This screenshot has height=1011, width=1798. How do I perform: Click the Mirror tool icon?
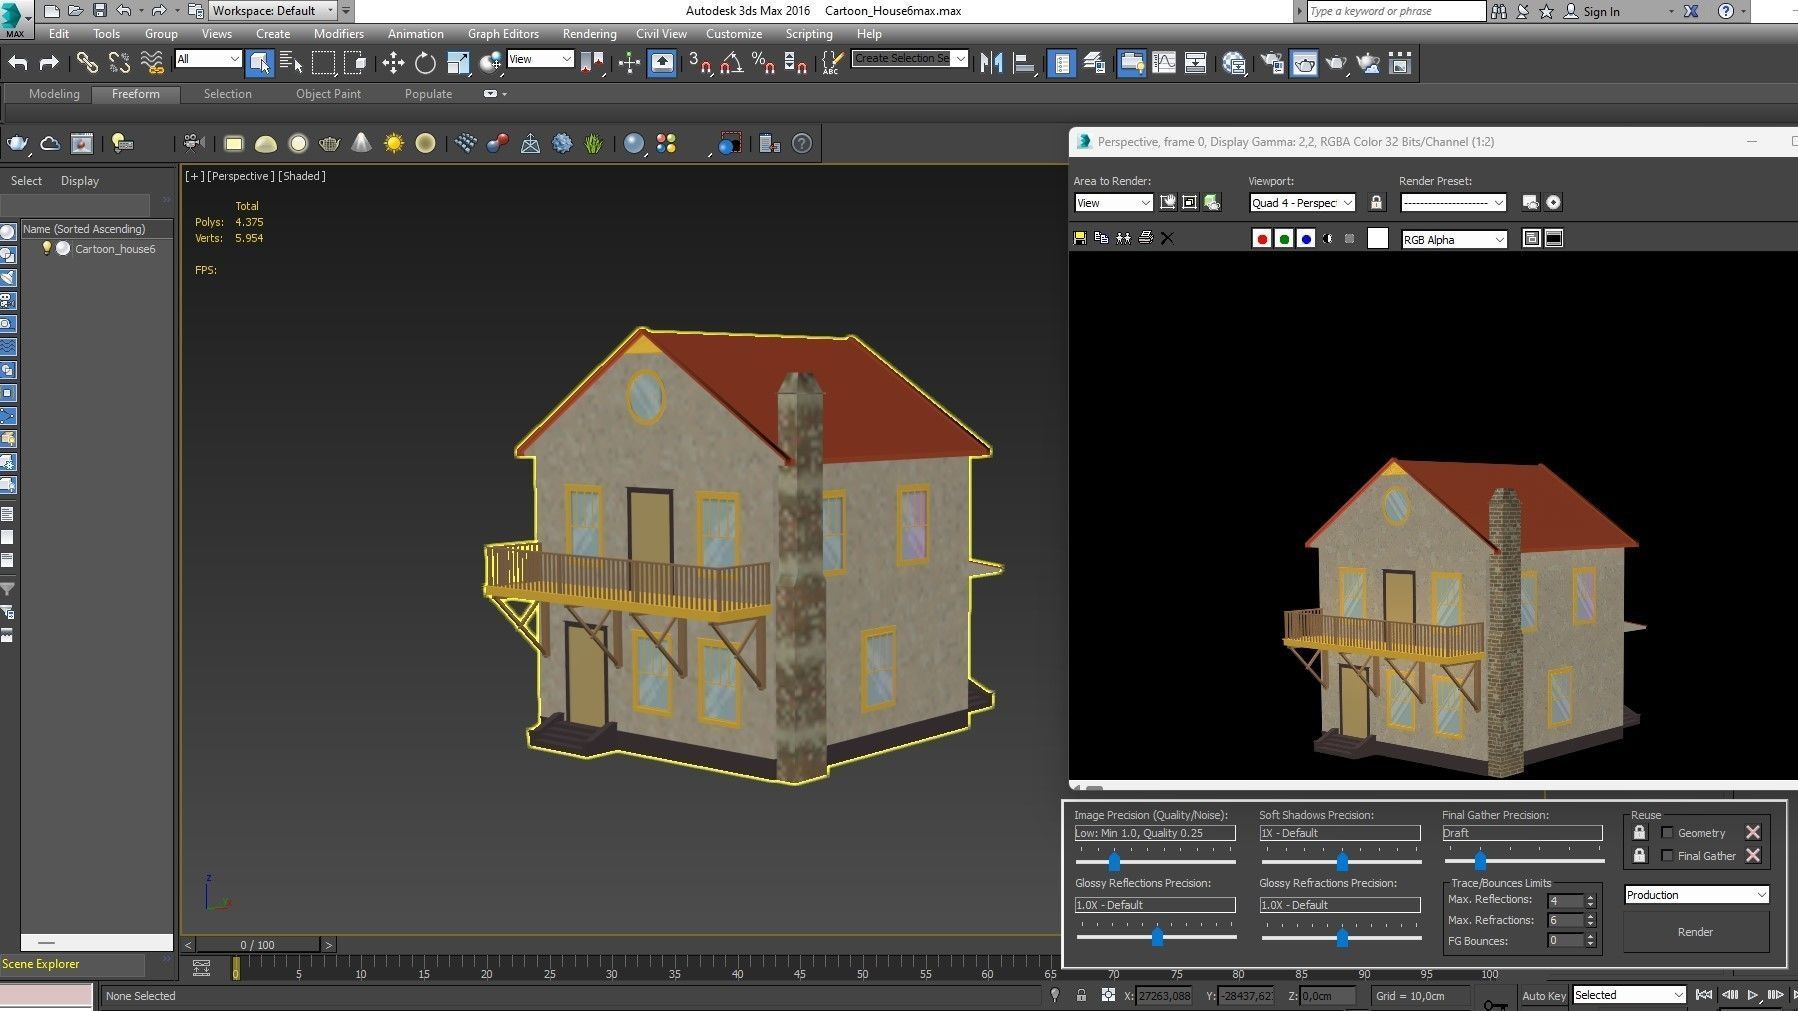click(x=991, y=63)
